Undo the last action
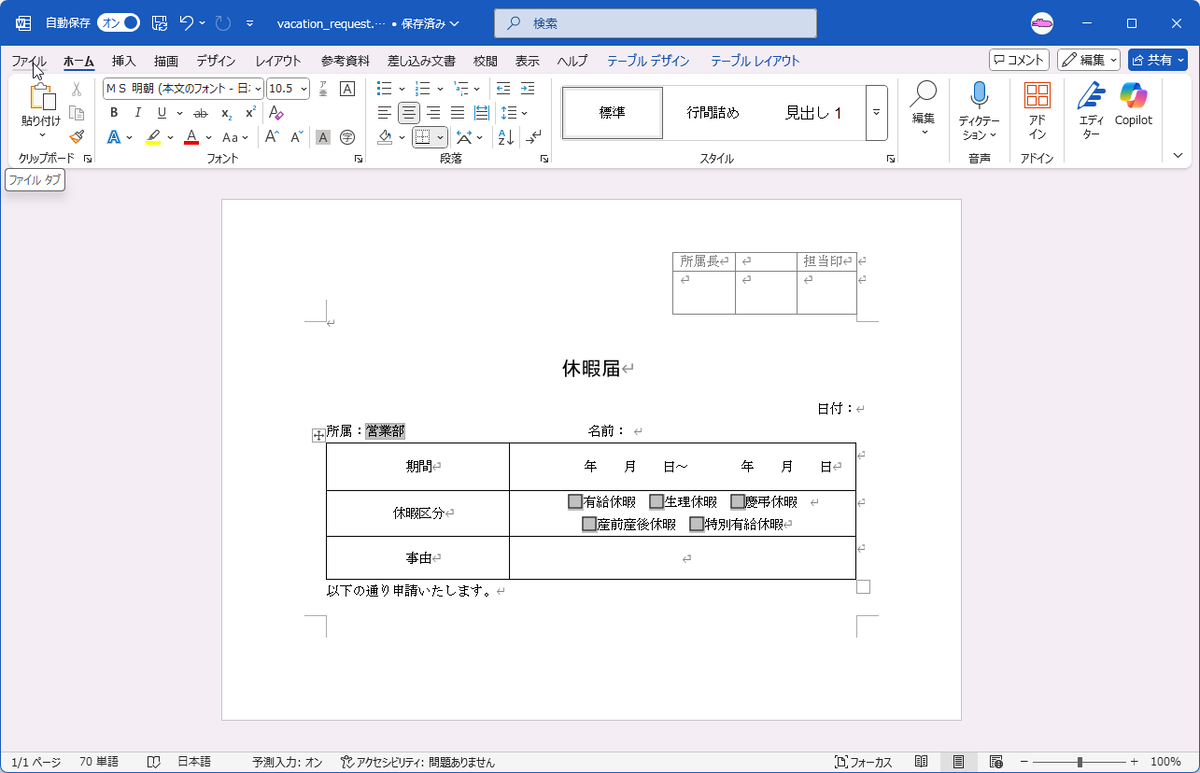 pyautogui.click(x=187, y=22)
